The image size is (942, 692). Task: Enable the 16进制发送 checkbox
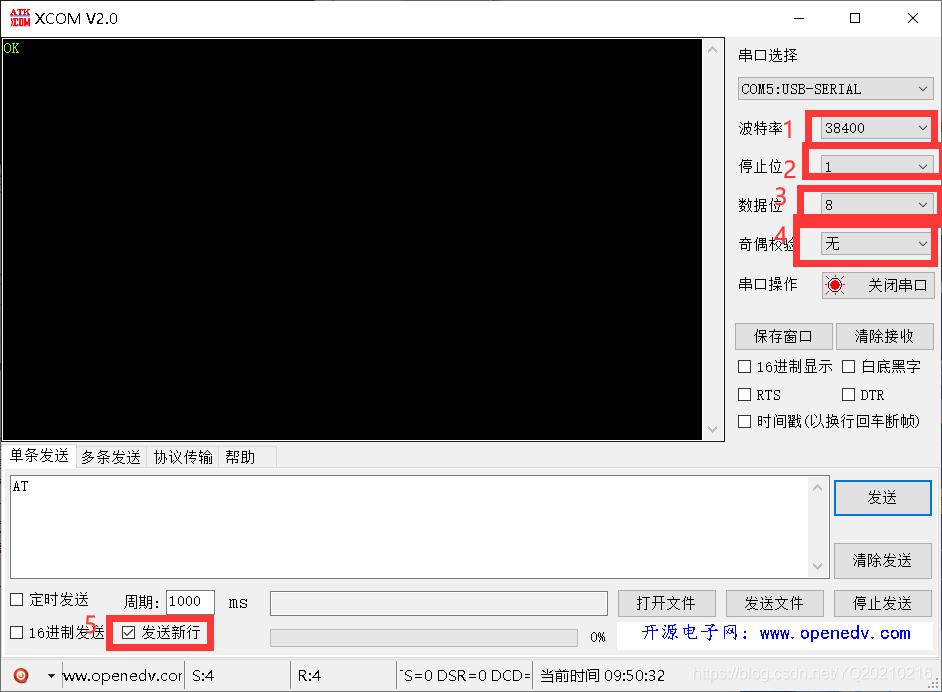click(17, 633)
